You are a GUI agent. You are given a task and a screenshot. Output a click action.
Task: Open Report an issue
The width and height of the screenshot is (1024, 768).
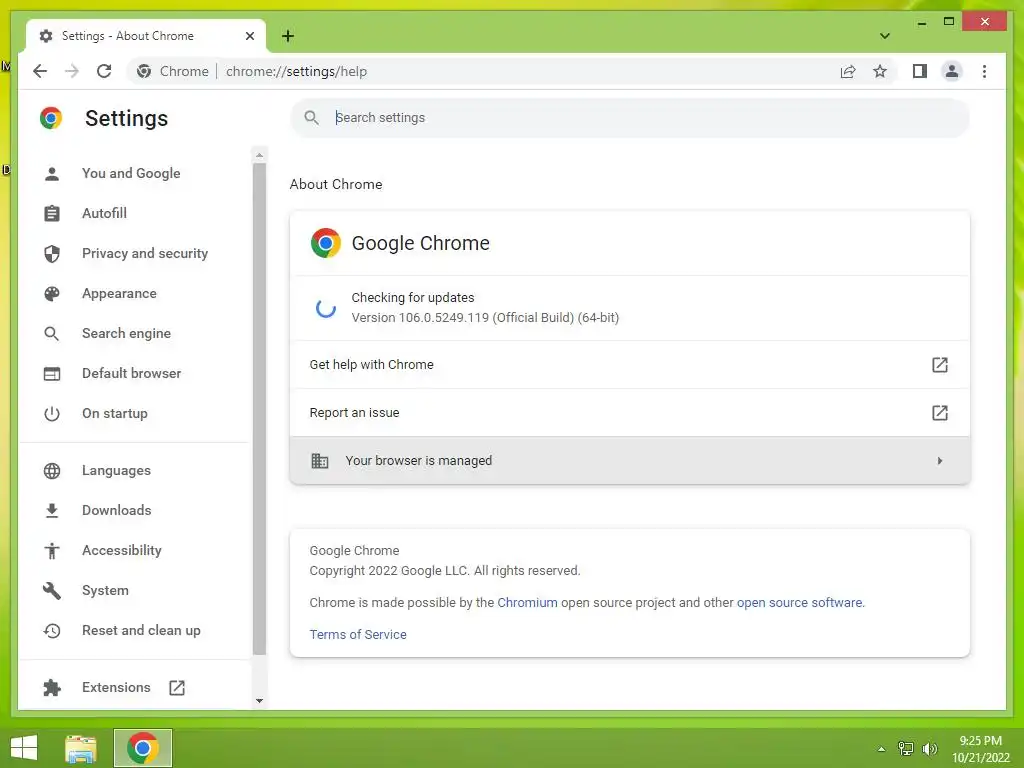pyautogui.click(x=630, y=413)
